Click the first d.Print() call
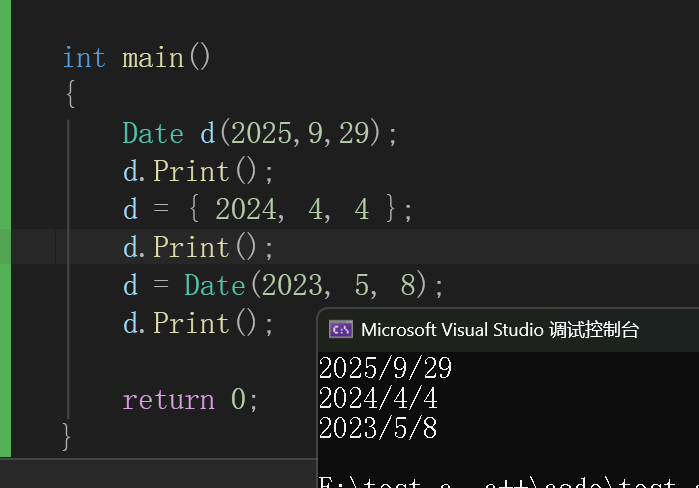This screenshot has height=488, width=699. pyautogui.click(x=198, y=172)
